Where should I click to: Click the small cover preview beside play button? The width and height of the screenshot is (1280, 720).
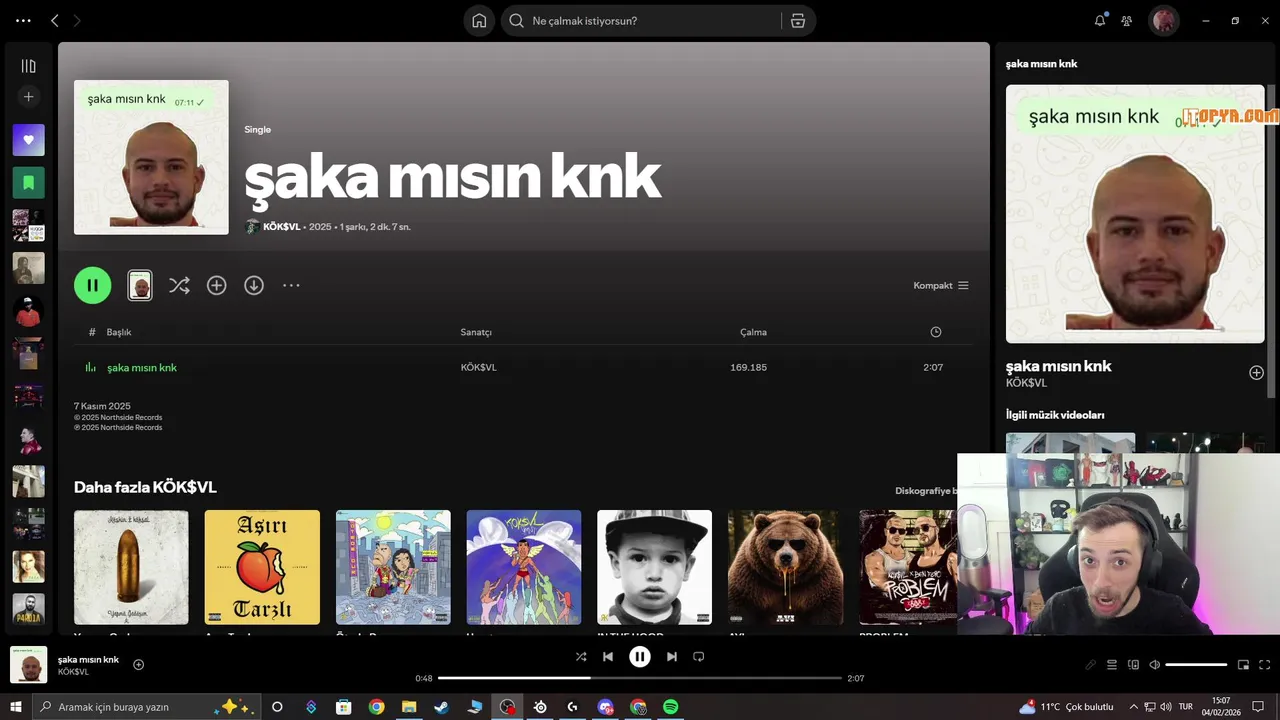[x=140, y=286]
